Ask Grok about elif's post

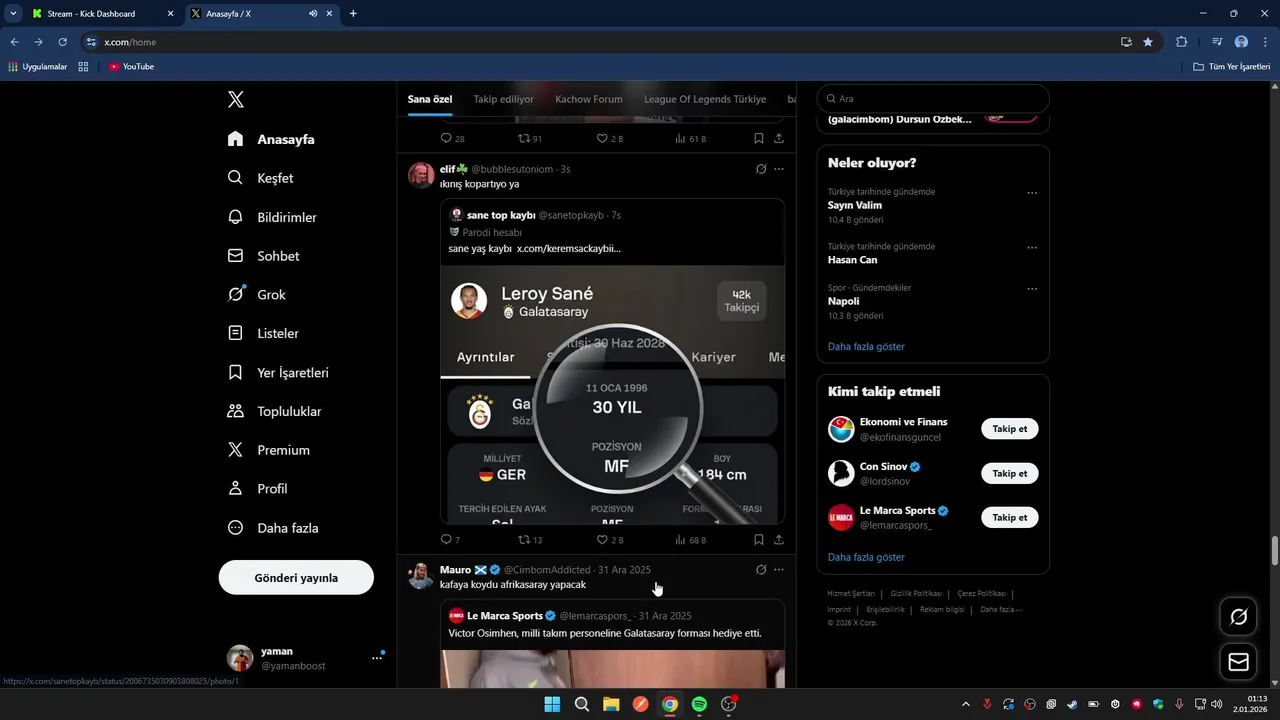(x=761, y=169)
